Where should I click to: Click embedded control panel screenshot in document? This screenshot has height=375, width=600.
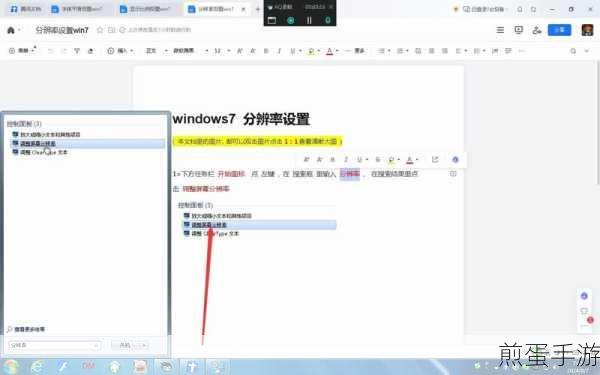click(x=256, y=219)
